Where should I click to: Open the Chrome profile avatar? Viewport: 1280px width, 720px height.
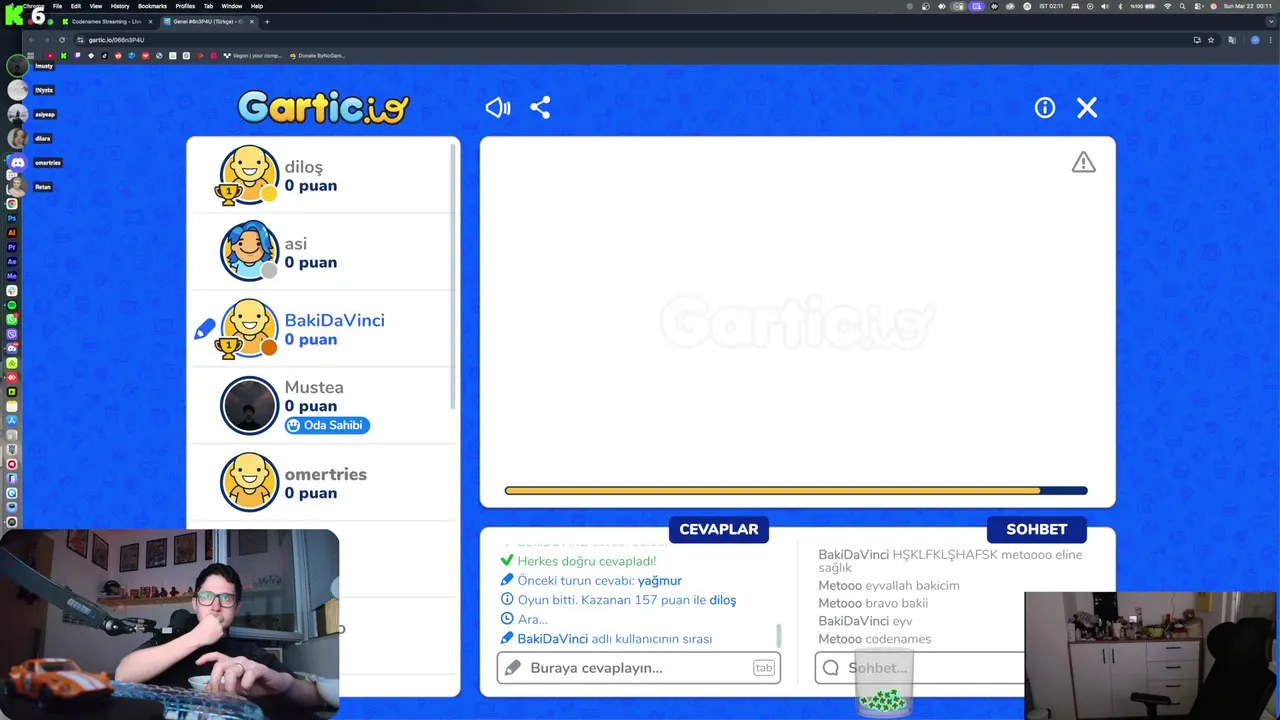click(x=1255, y=40)
